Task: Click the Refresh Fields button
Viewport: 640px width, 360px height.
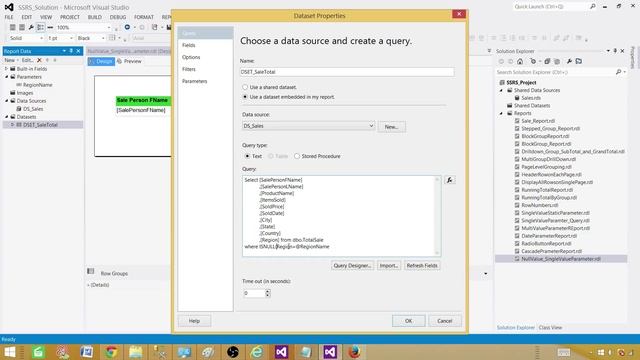Action: (422, 265)
